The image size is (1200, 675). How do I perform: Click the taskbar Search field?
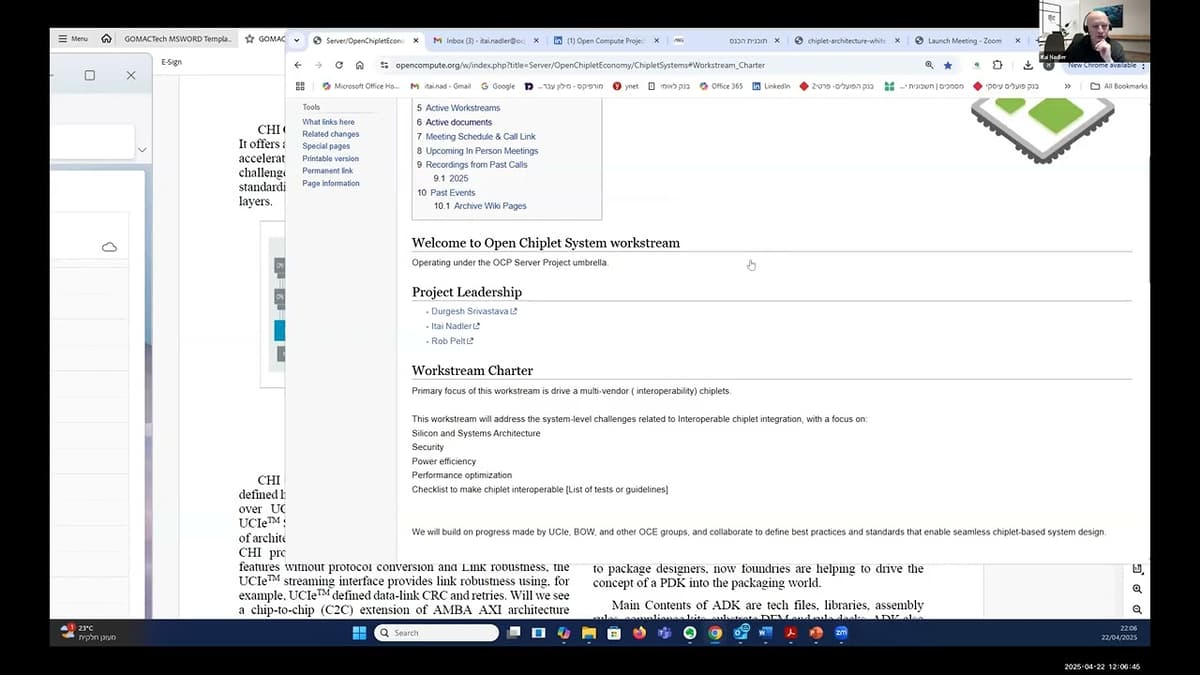tap(435, 632)
